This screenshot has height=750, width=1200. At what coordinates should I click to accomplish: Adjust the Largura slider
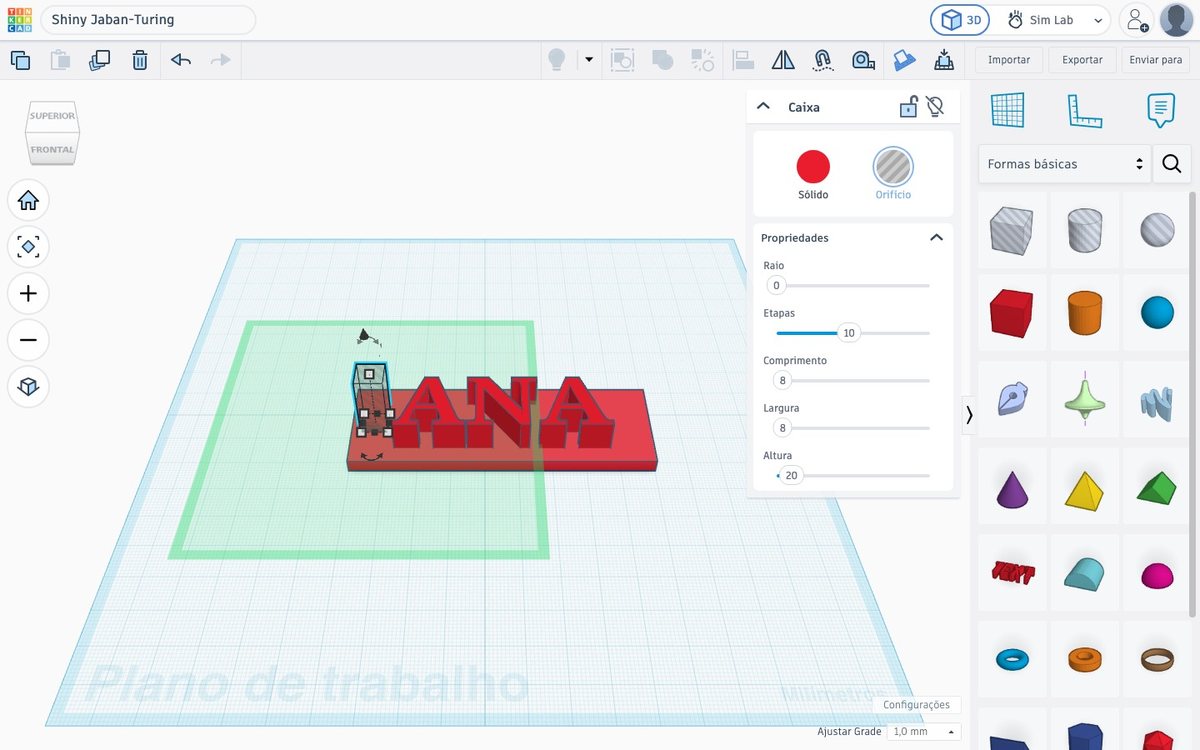coord(782,428)
